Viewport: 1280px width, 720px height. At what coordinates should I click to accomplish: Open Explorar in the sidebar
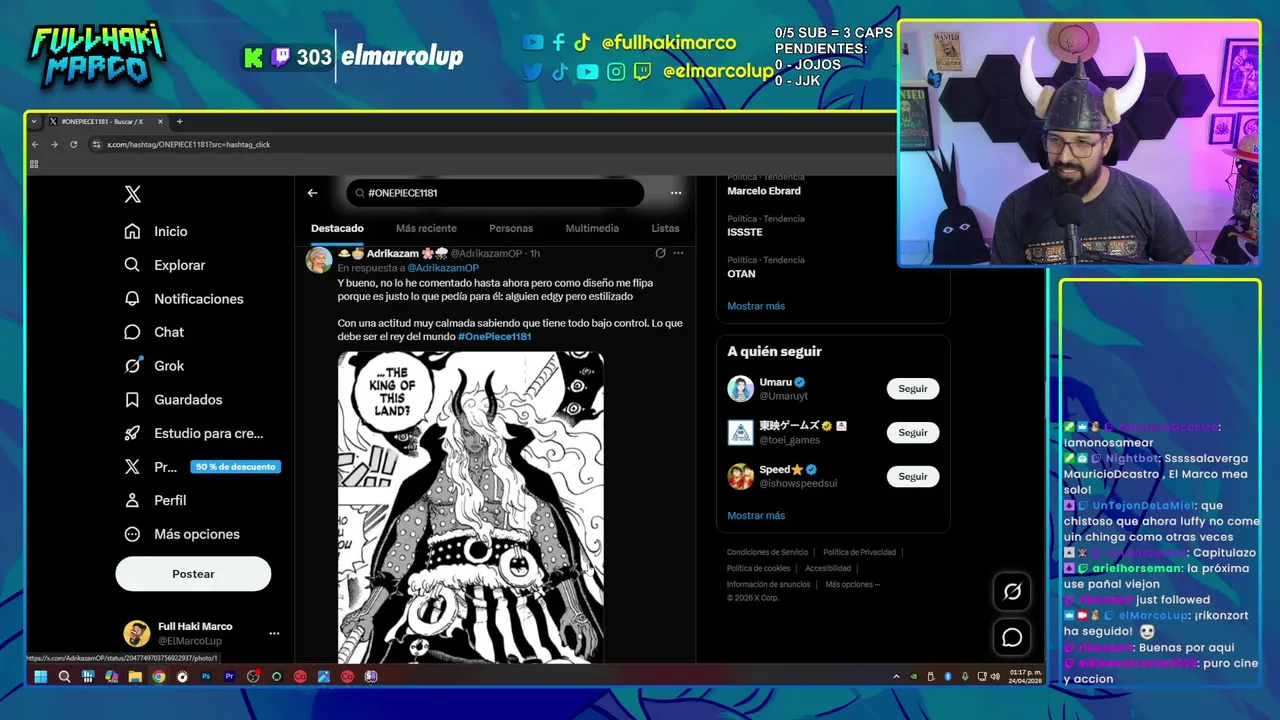point(165,265)
